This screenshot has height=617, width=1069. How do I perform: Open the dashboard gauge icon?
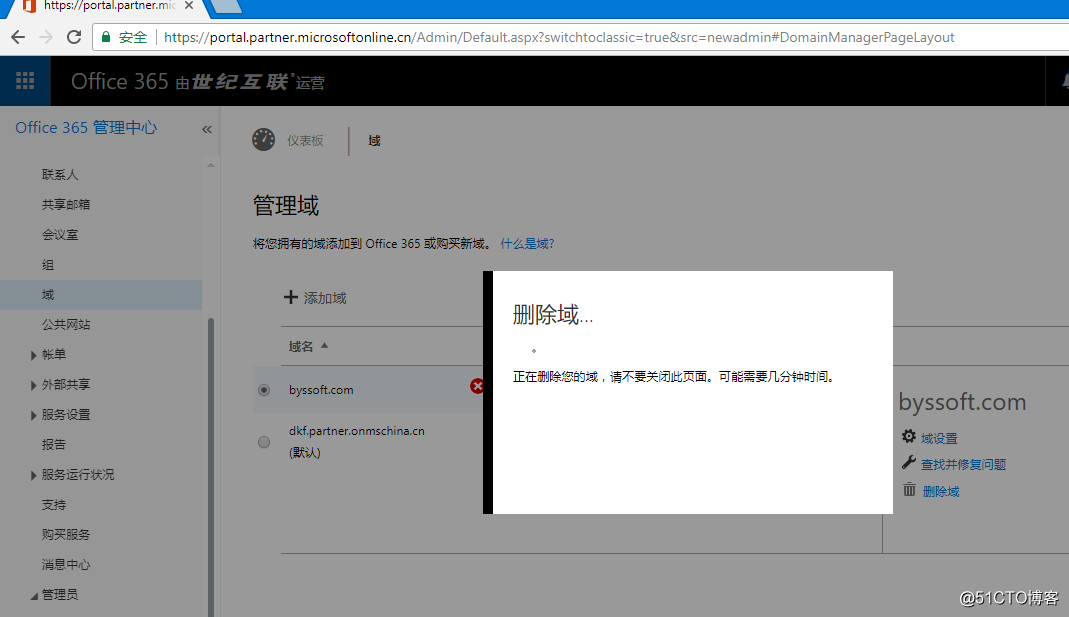[263, 139]
